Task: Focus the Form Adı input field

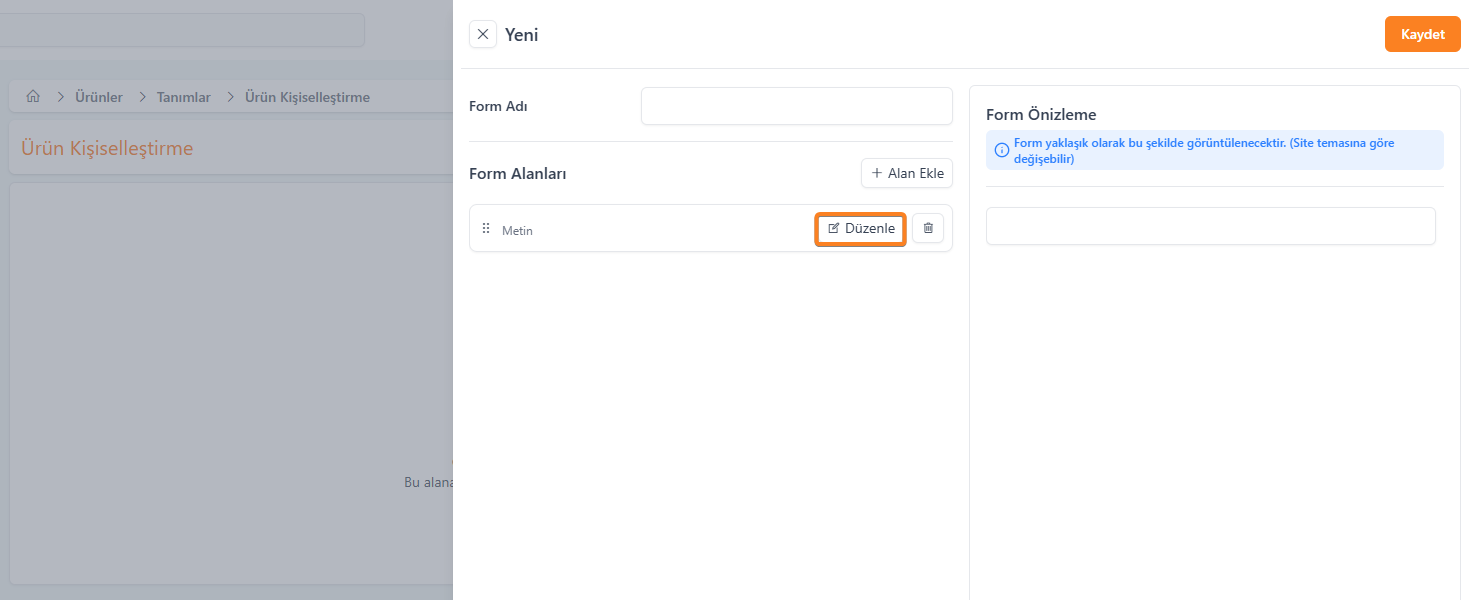Action: click(x=797, y=106)
